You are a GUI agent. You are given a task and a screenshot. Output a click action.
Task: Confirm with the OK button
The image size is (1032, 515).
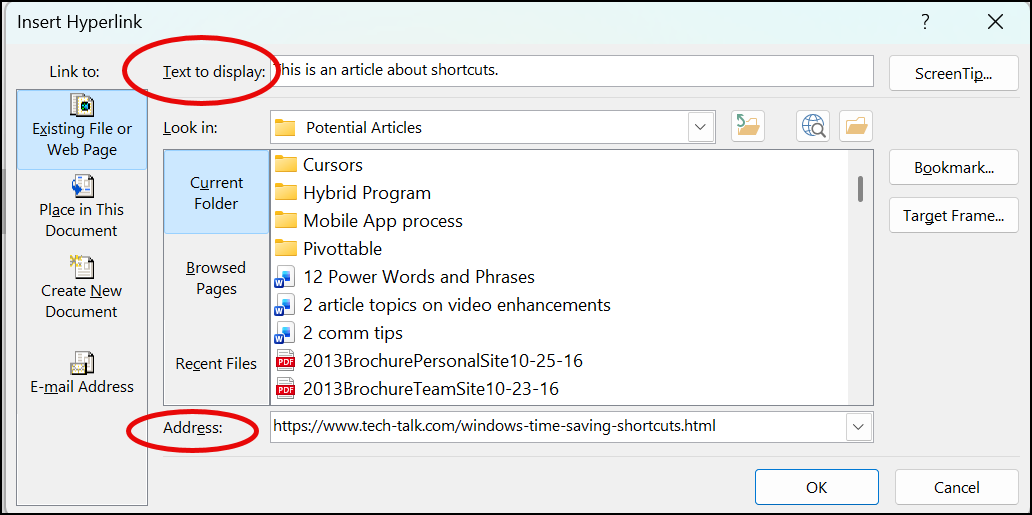point(817,487)
